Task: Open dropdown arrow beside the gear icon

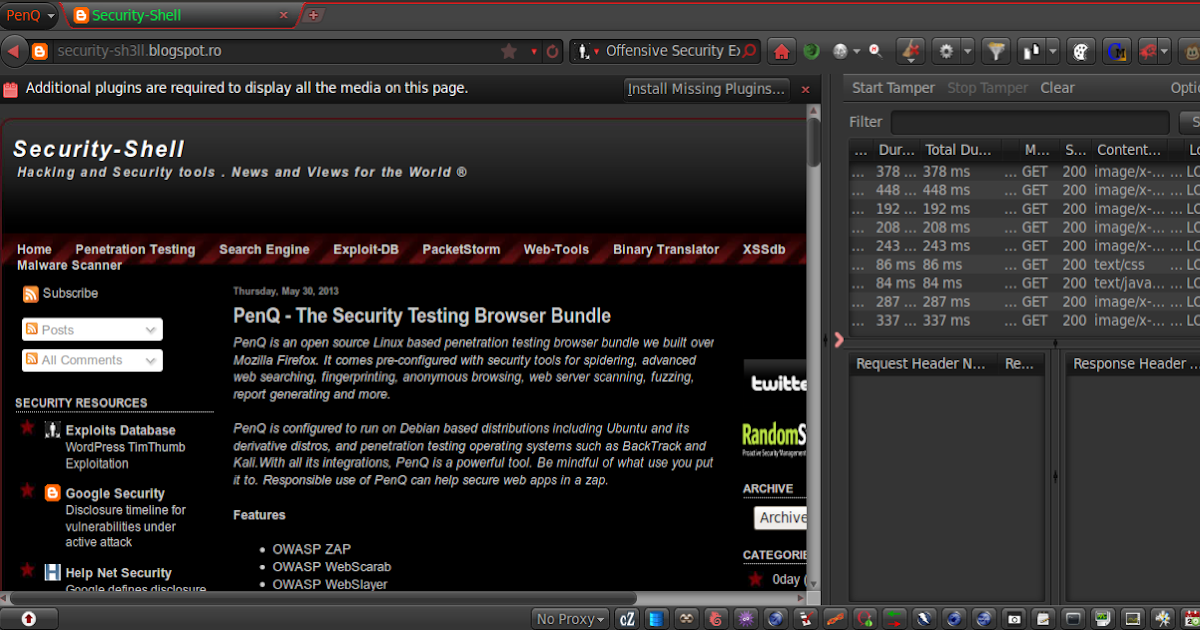Action: click(968, 51)
